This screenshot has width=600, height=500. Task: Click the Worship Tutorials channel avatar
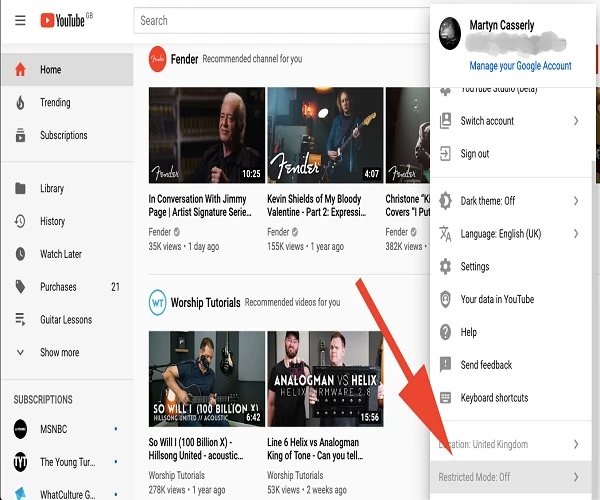(157, 302)
